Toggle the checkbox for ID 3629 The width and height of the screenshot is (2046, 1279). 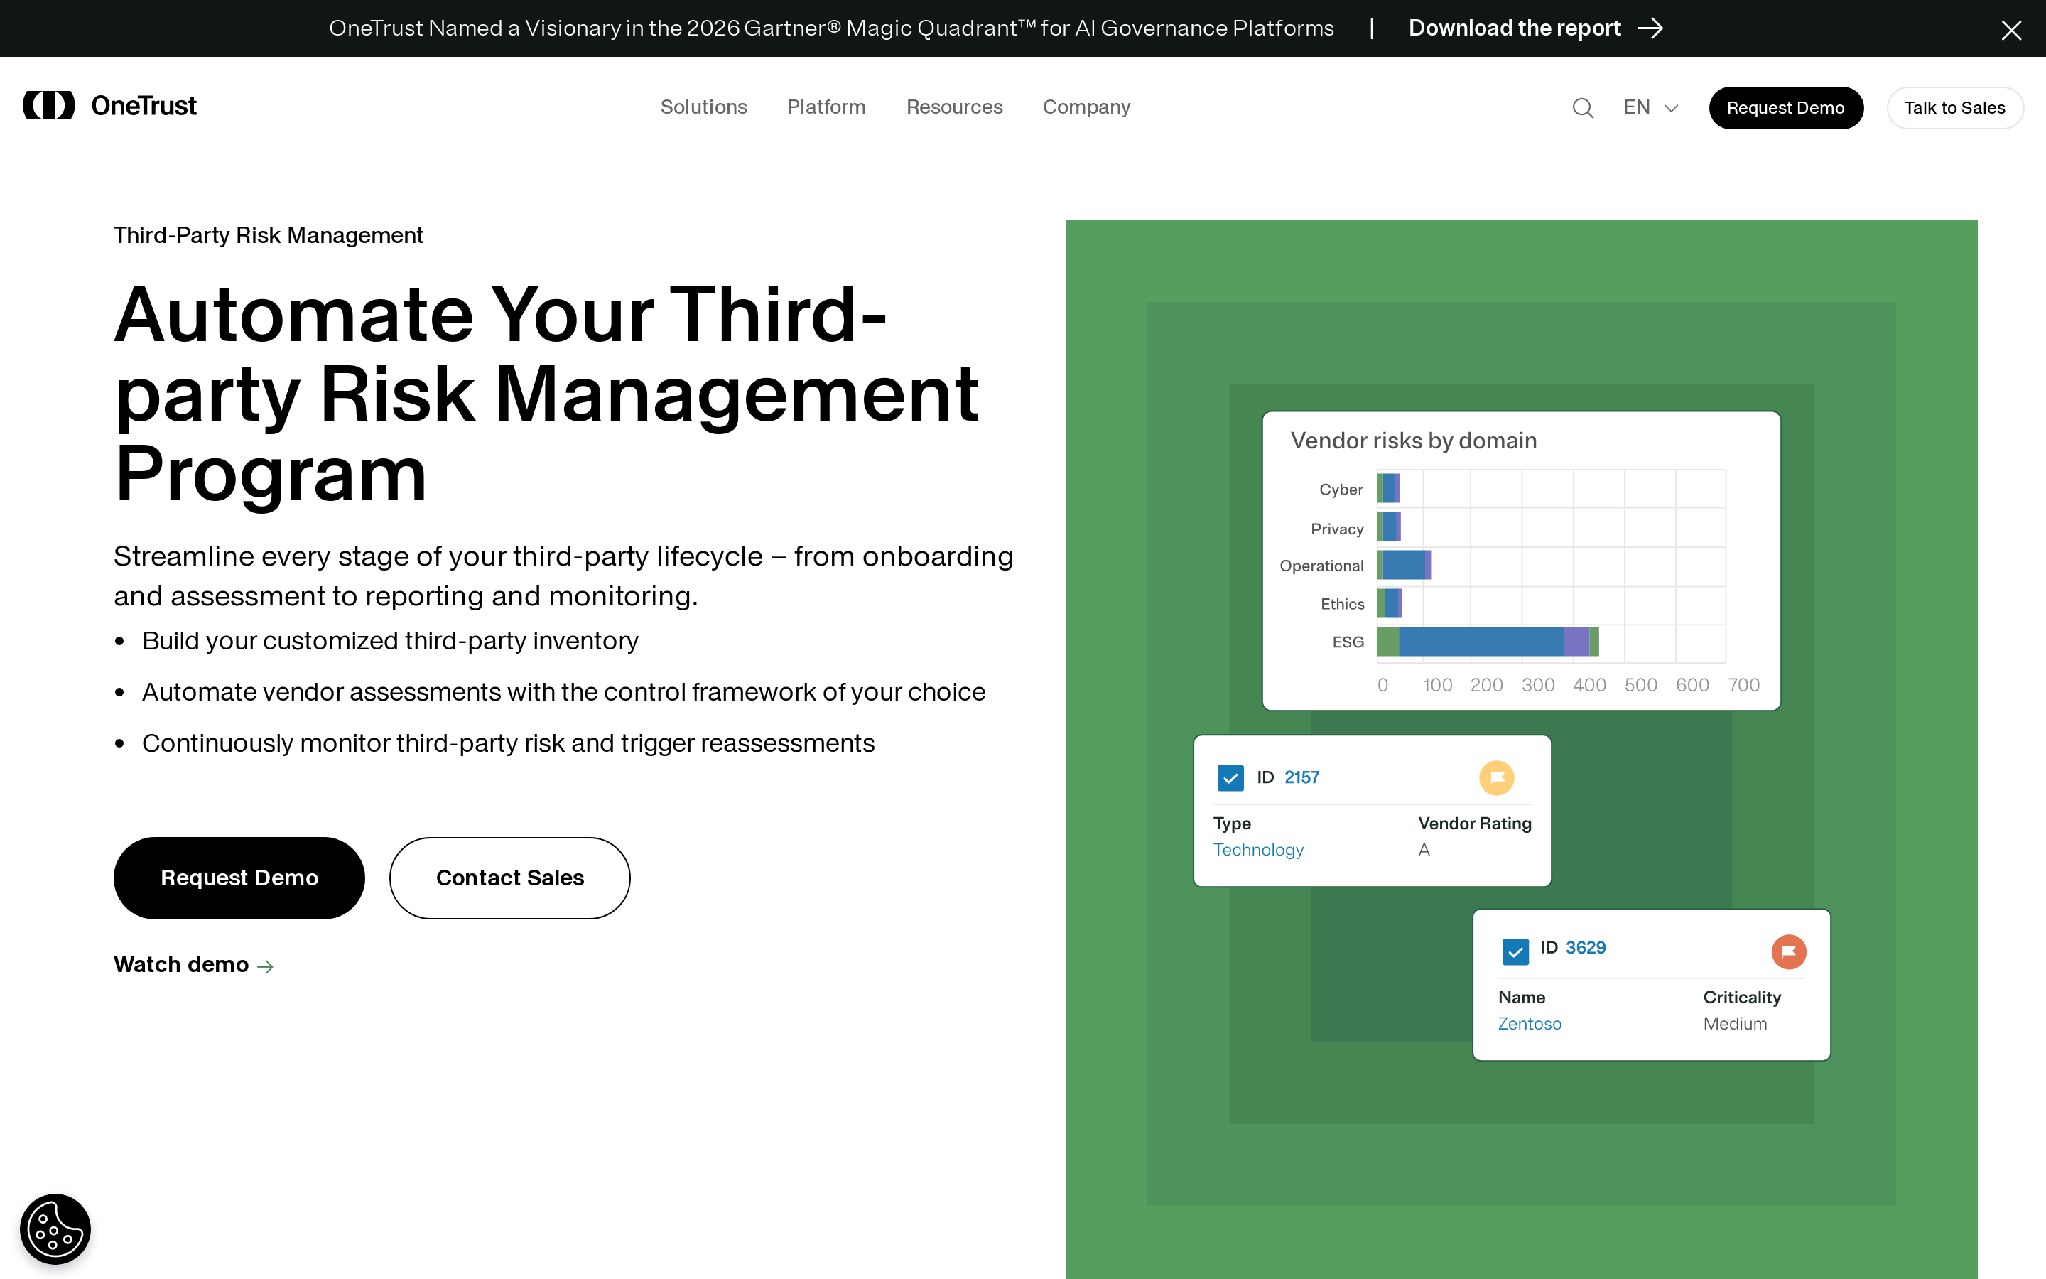[1515, 951]
